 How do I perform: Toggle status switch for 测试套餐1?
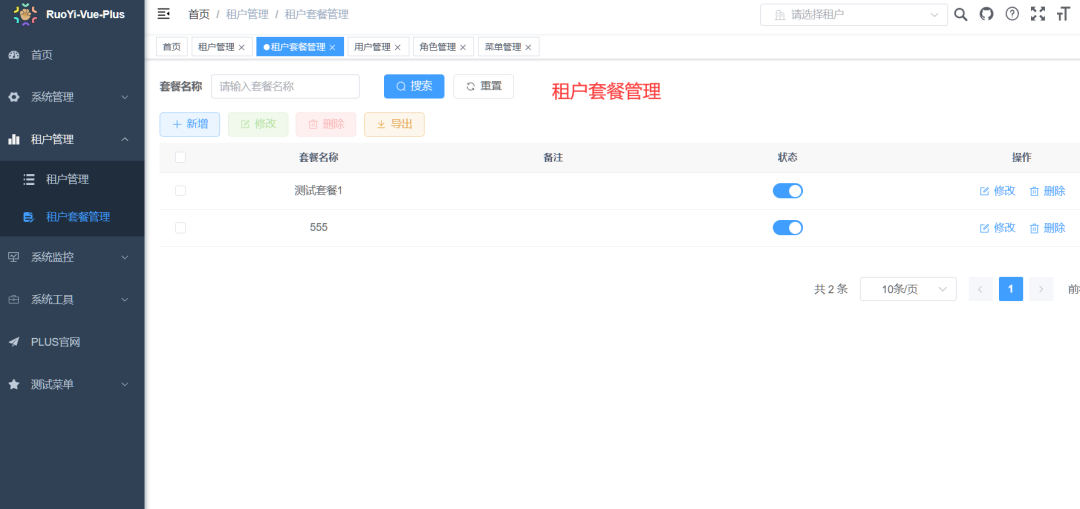pyautogui.click(x=787, y=191)
